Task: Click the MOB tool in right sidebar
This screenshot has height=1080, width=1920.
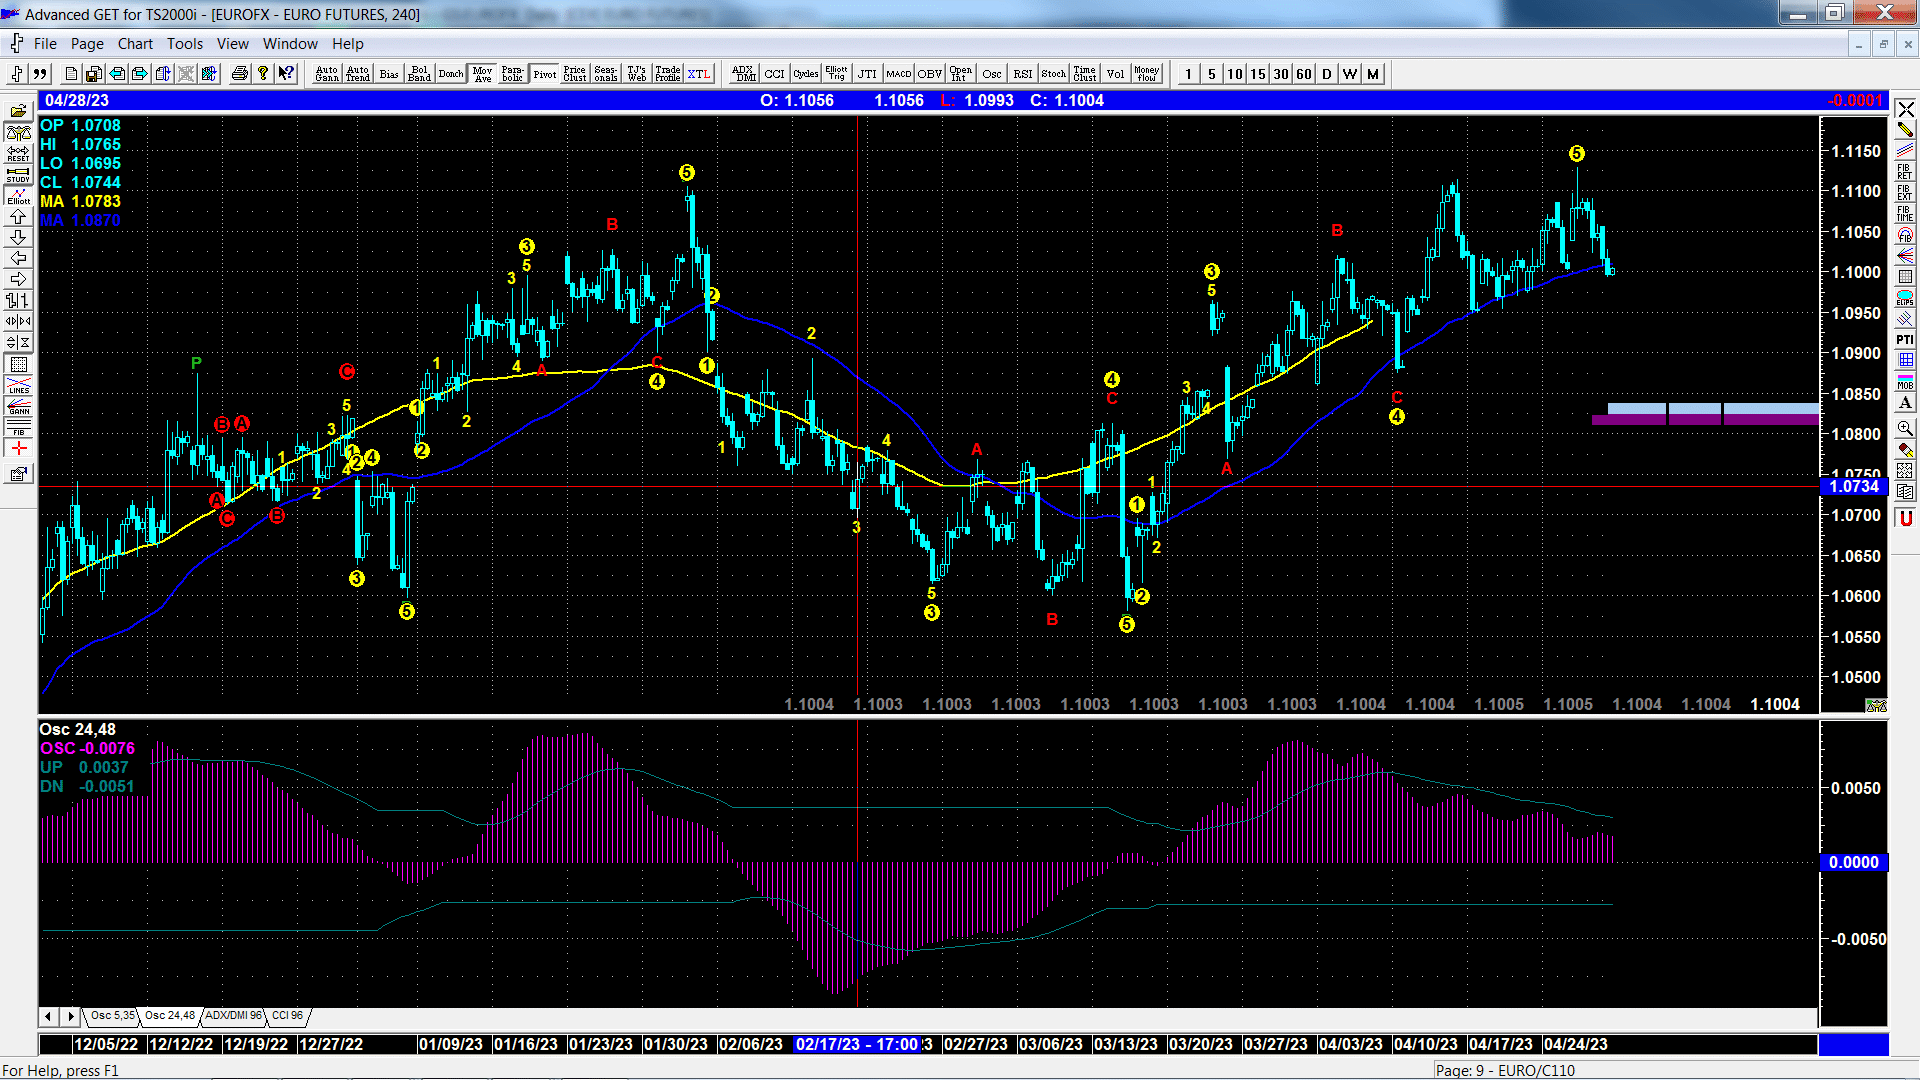Action: tap(1905, 382)
